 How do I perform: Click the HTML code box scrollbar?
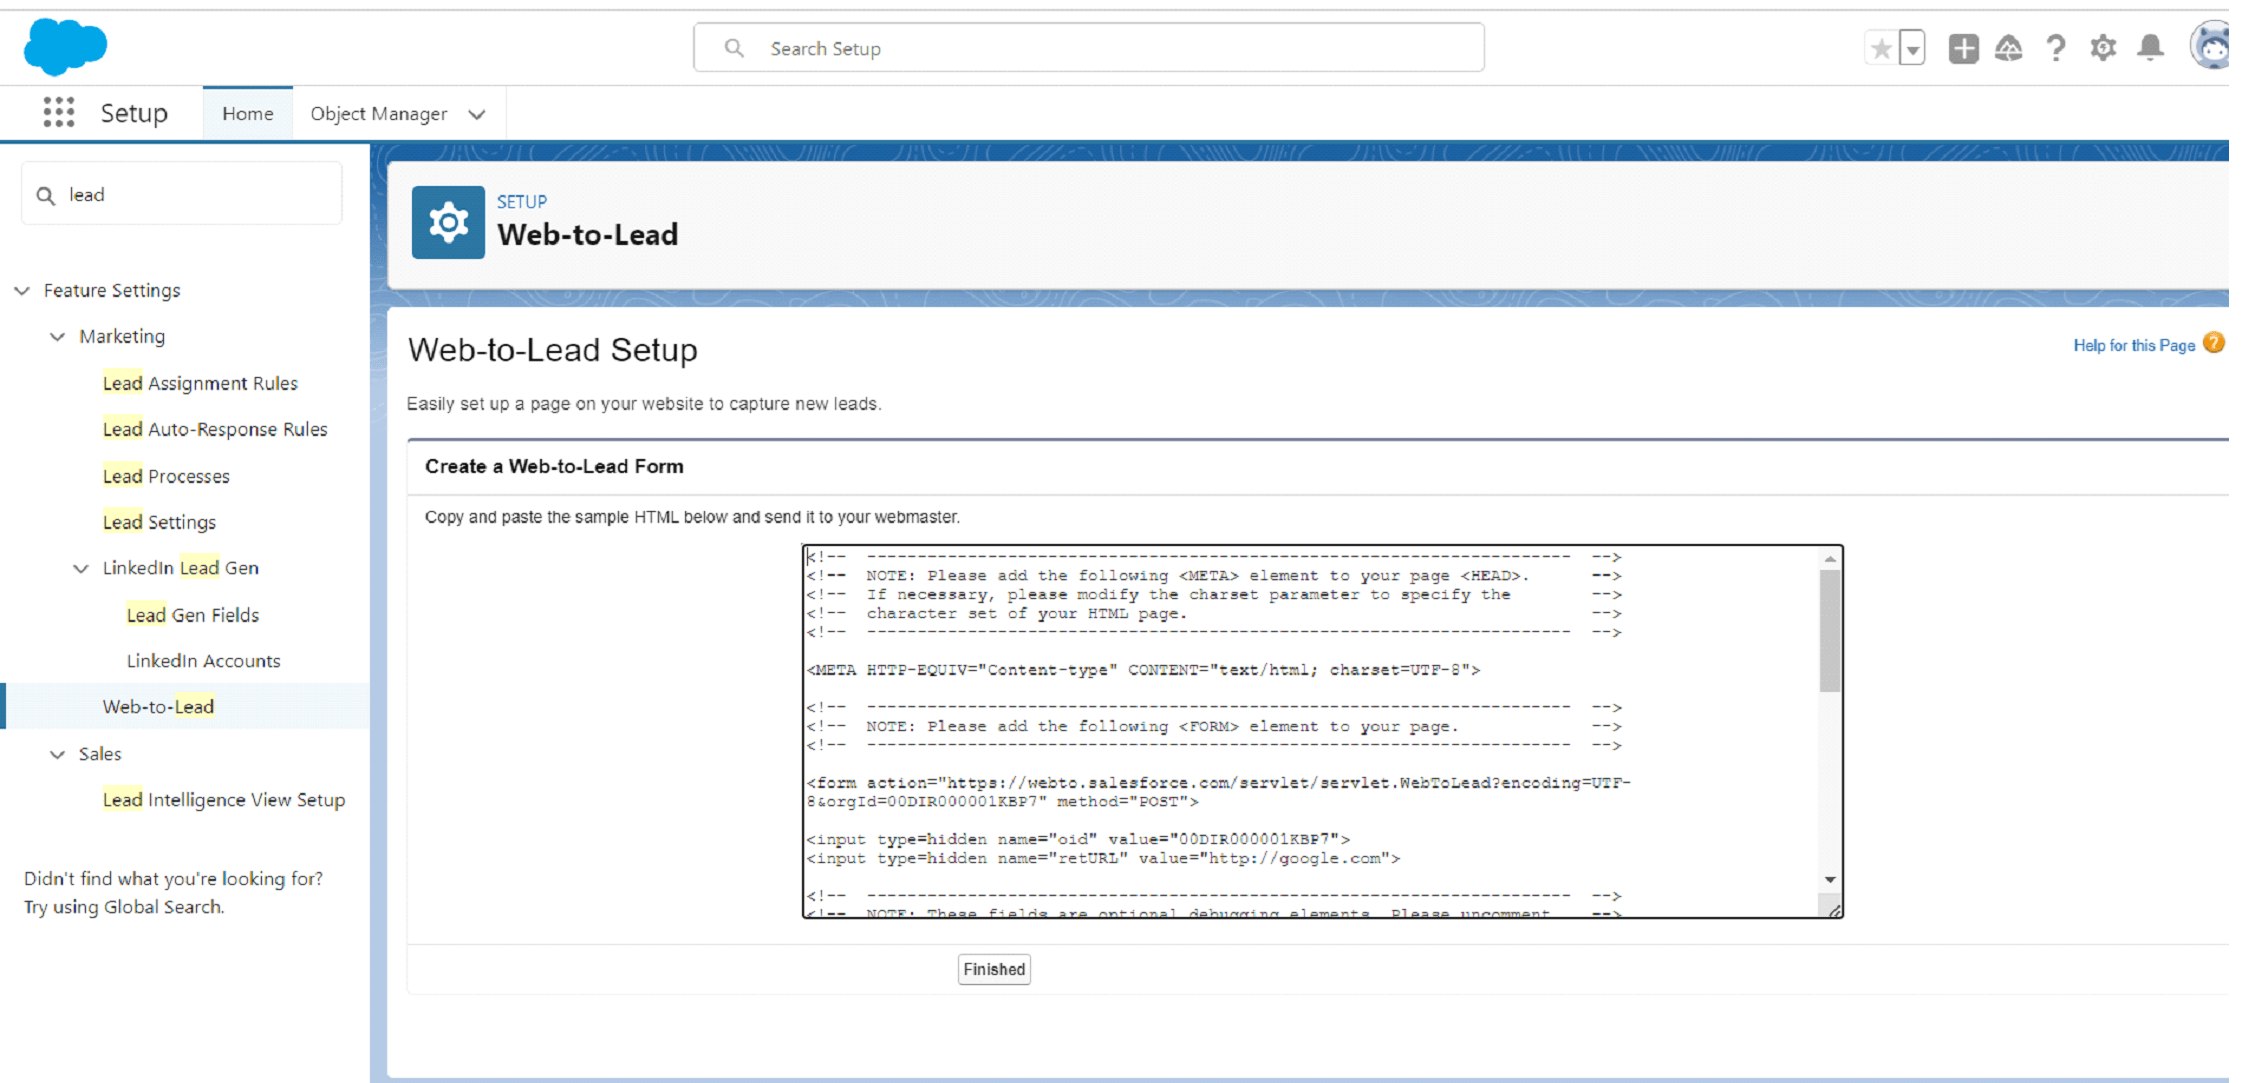click(x=1829, y=632)
